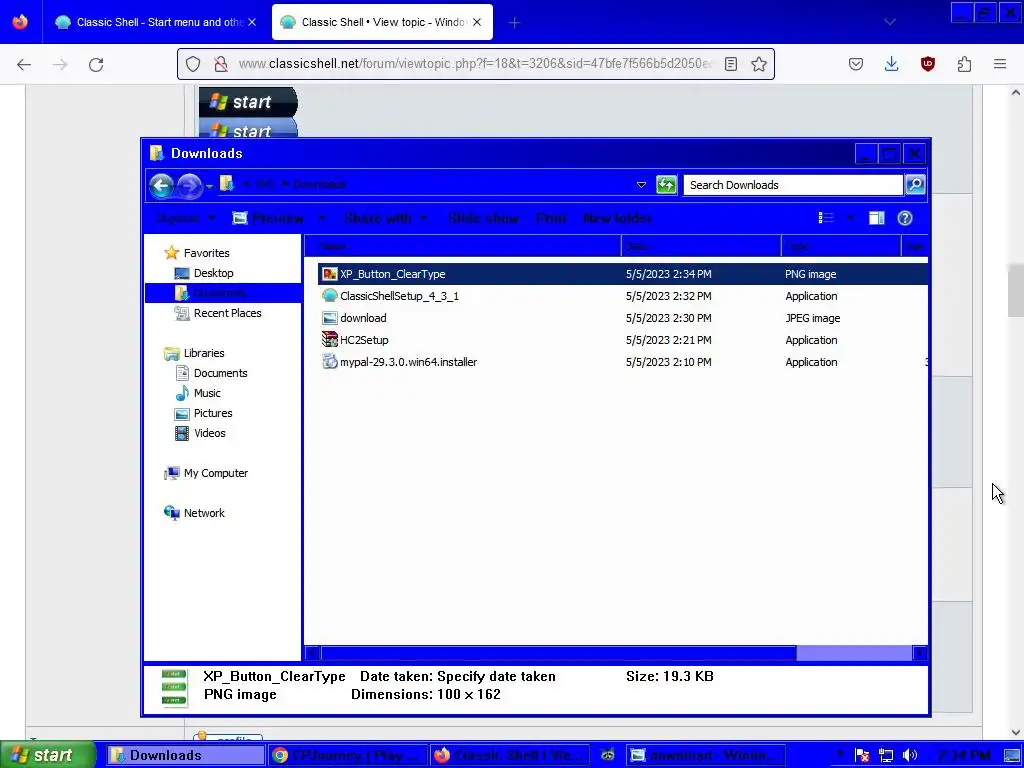Click the Forward arrow in Downloads Explorer
1024x768 pixels.
189,185
